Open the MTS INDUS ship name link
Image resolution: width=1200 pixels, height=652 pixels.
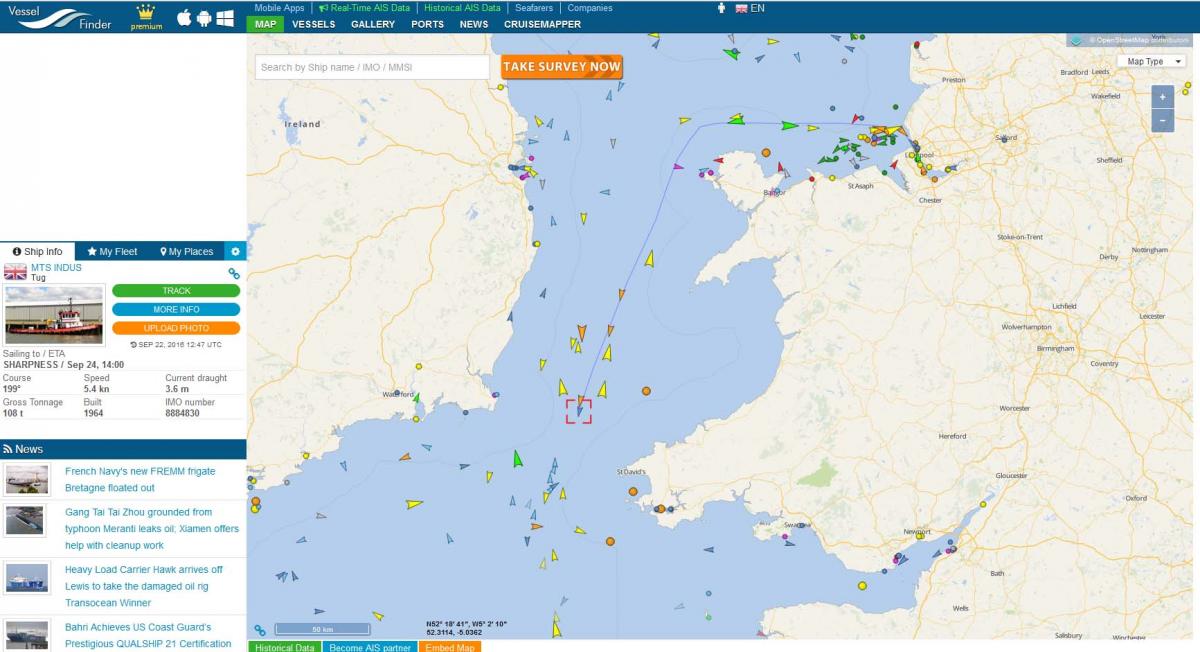pos(56,268)
